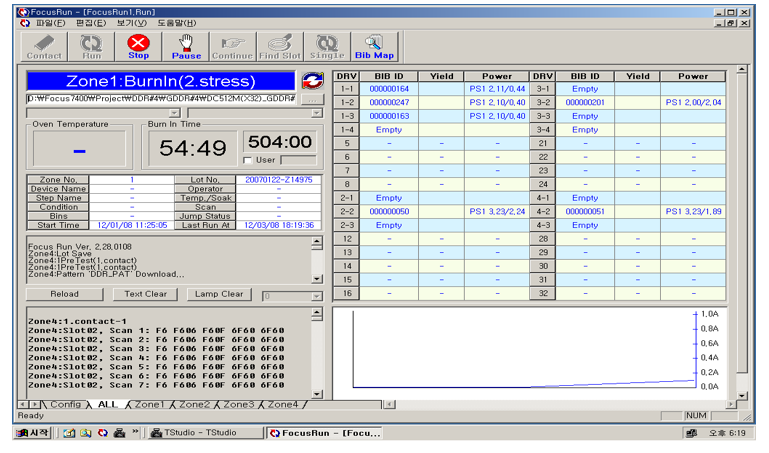Click the Yield column header on left table
Image resolution: width=769 pixels, height=453 pixels.
click(x=441, y=76)
